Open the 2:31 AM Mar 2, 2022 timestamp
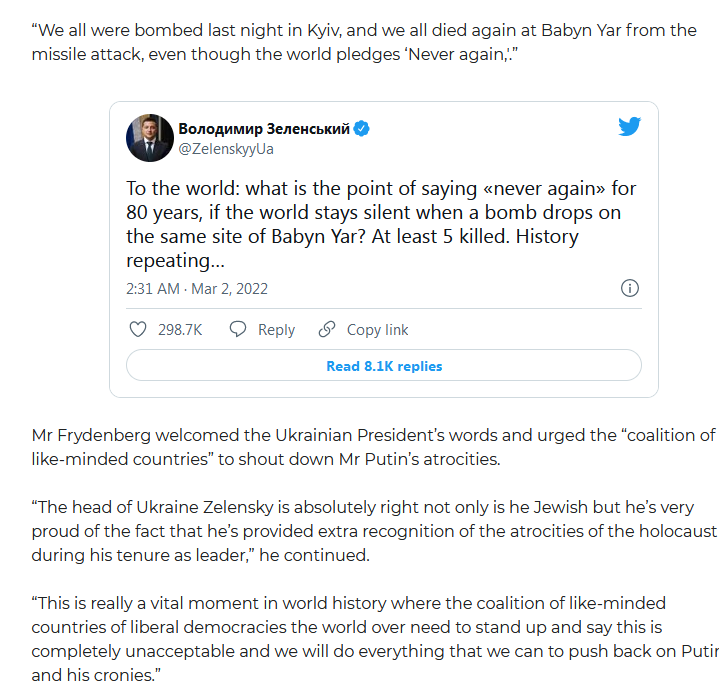The width and height of the screenshot is (719, 695). tap(197, 289)
